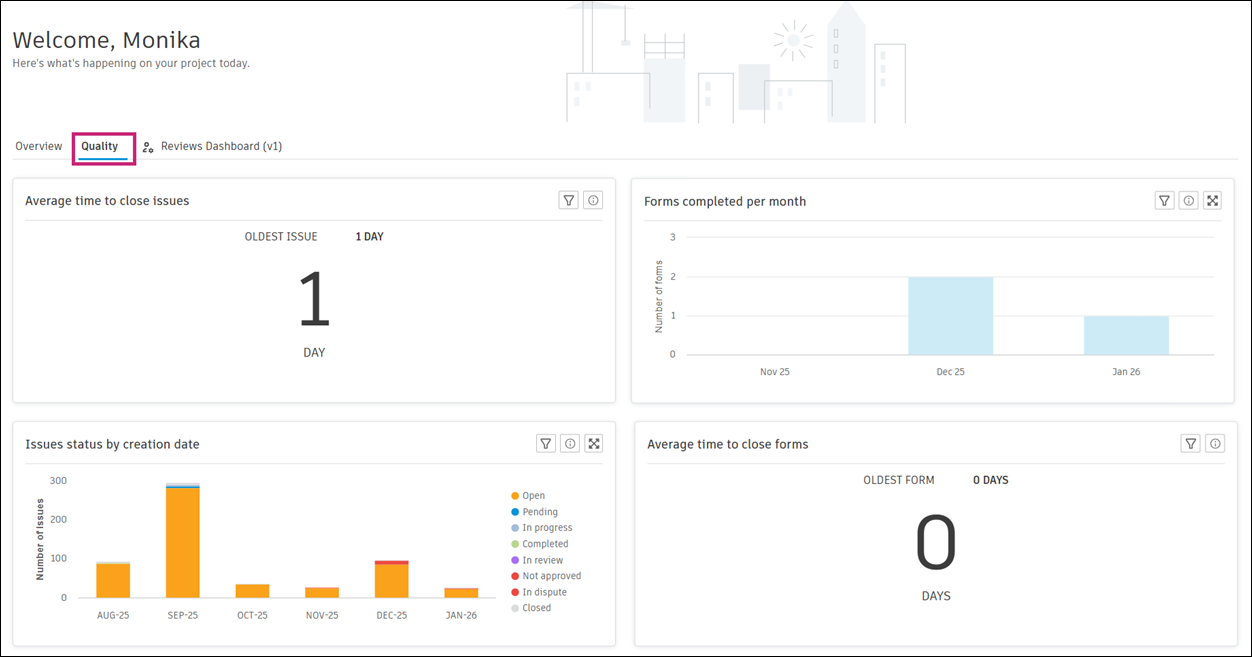The image size is (1252, 657).
Task: Click the '0 DAYS' oldest form value
Action: tap(991, 480)
